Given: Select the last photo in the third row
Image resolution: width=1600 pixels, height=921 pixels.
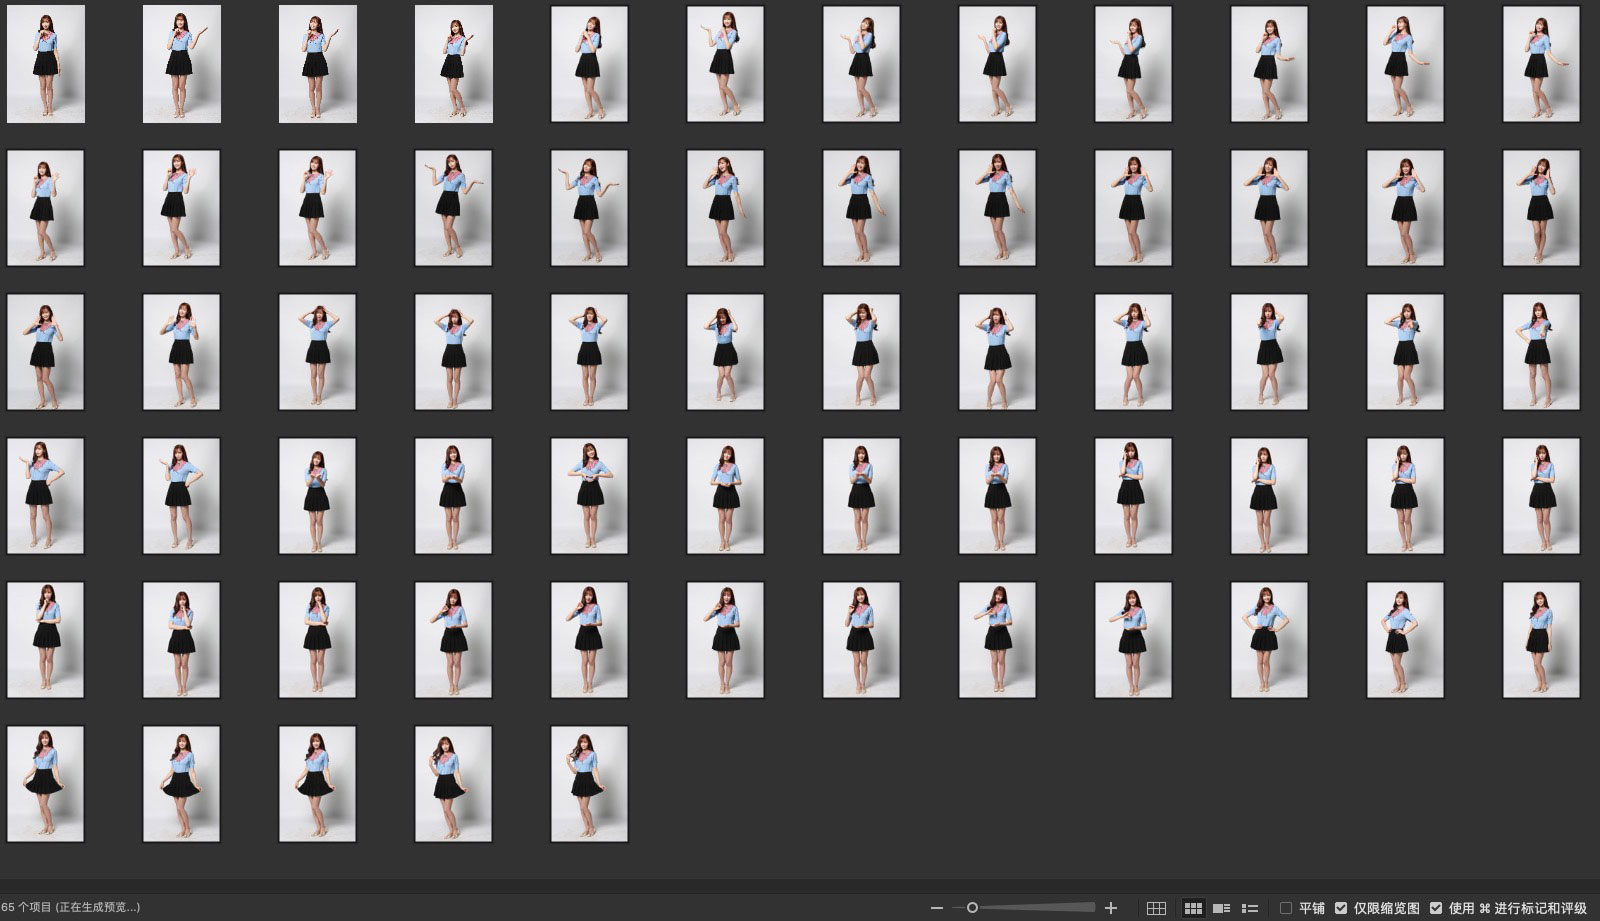Looking at the screenshot, I should tap(1541, 352).
